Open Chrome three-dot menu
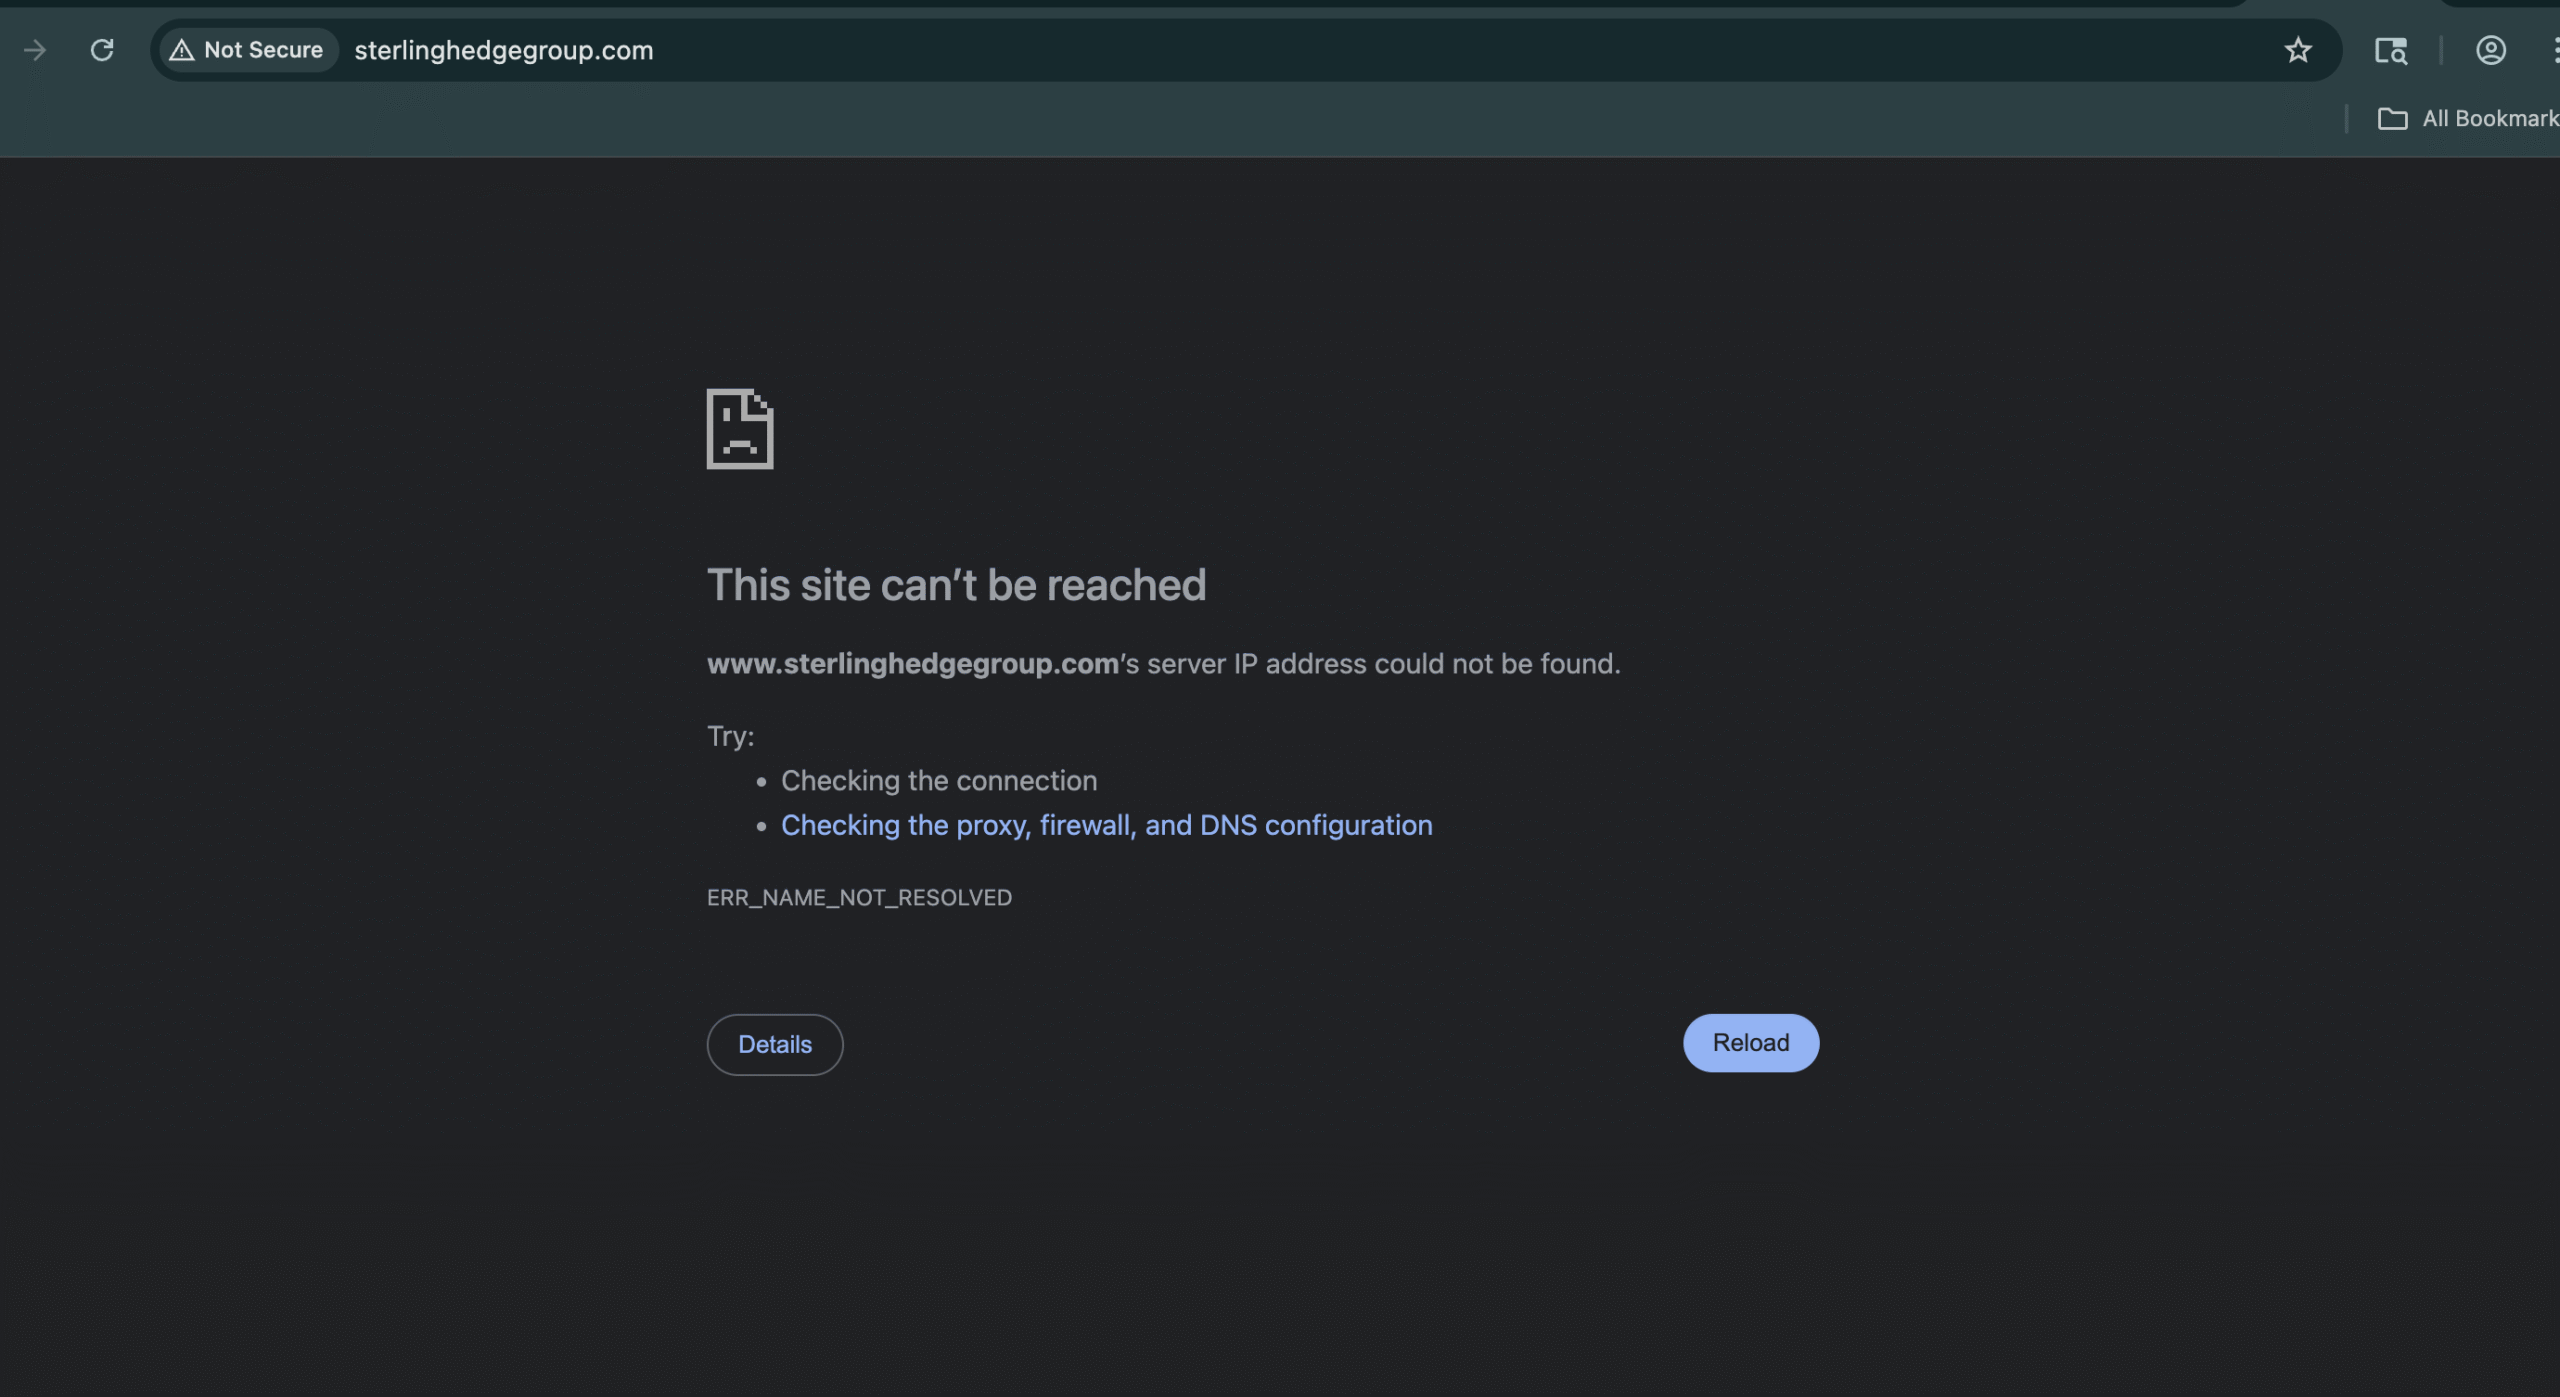The image size is (2560, 1397). 2554,50
